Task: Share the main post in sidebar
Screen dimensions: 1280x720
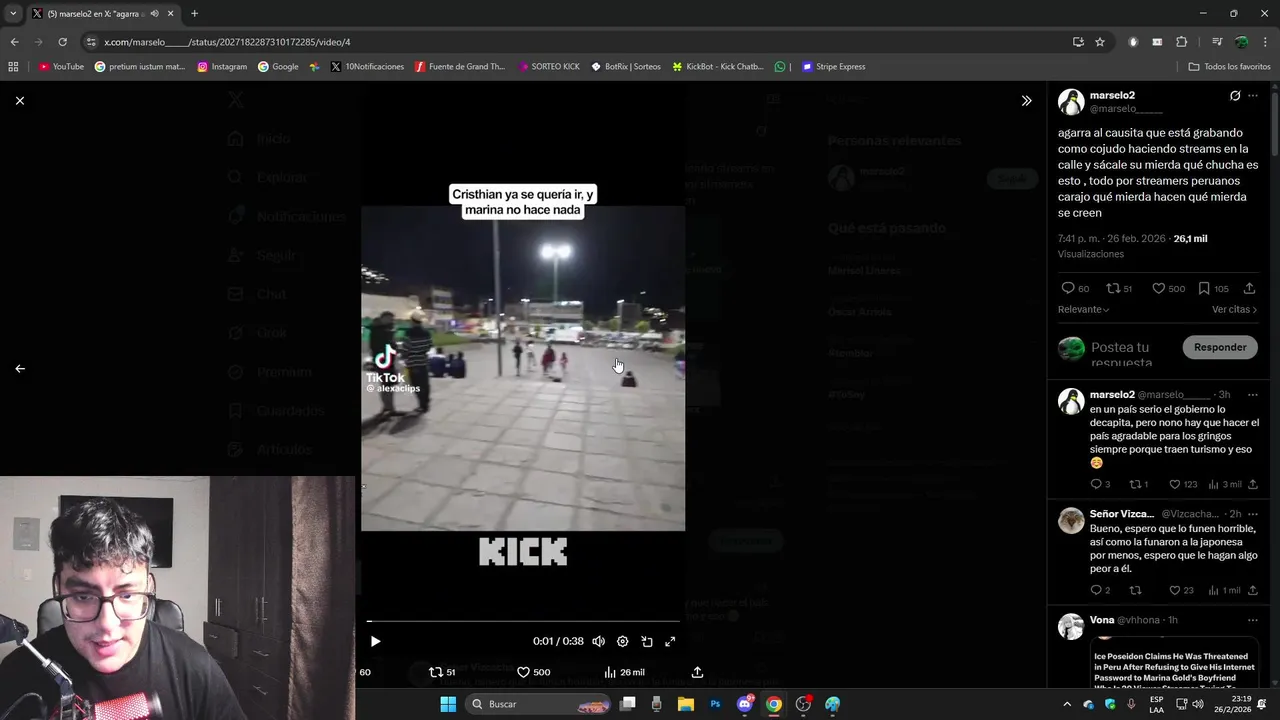Action: click(x=1250, y=288)
